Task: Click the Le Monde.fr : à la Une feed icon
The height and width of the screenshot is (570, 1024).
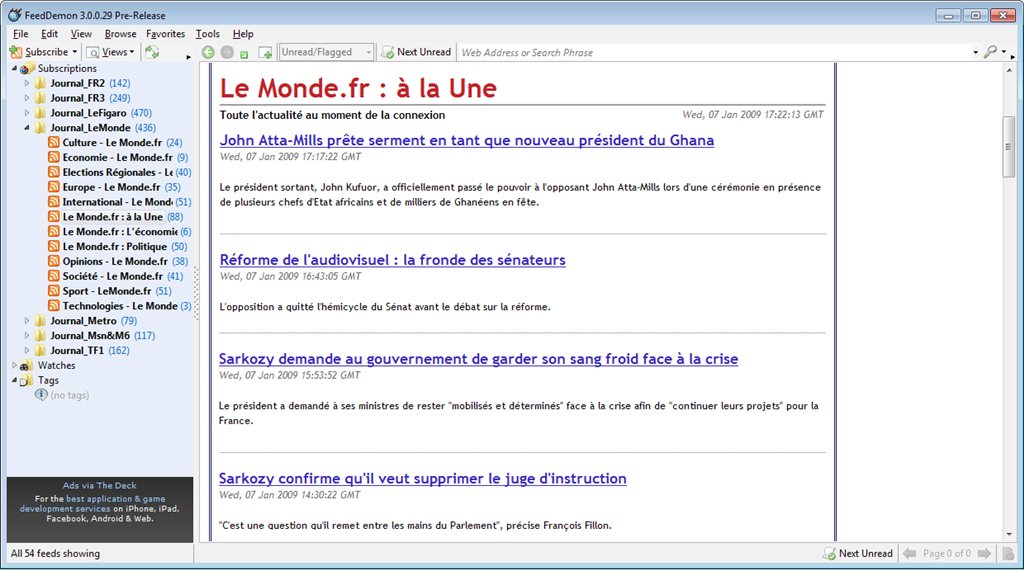Action: pos(54,217)
